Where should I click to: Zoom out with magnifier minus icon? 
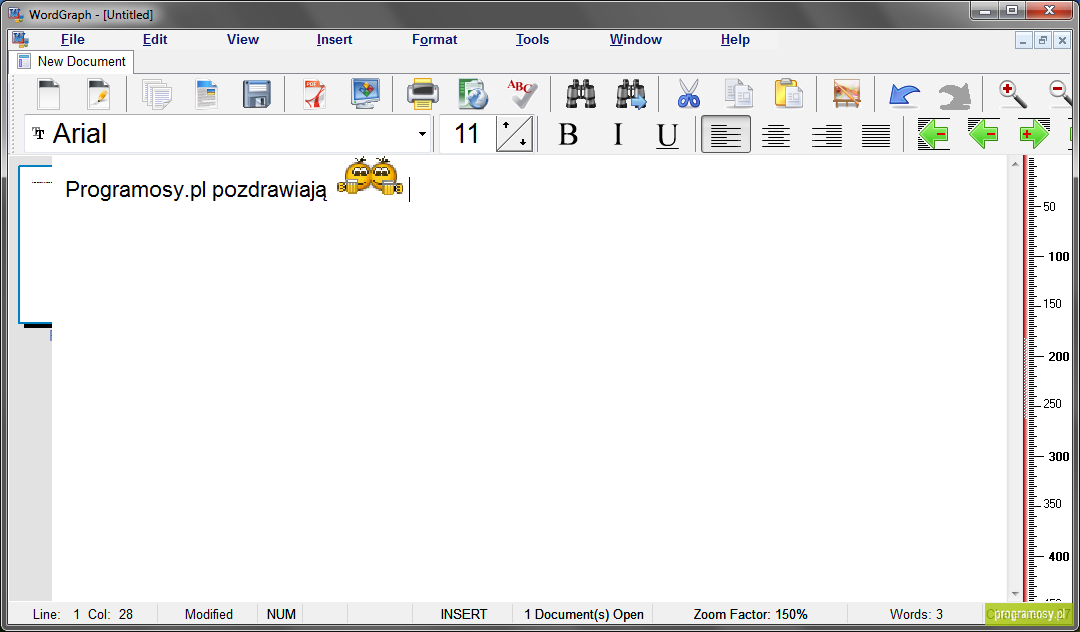coord(1061,94)
